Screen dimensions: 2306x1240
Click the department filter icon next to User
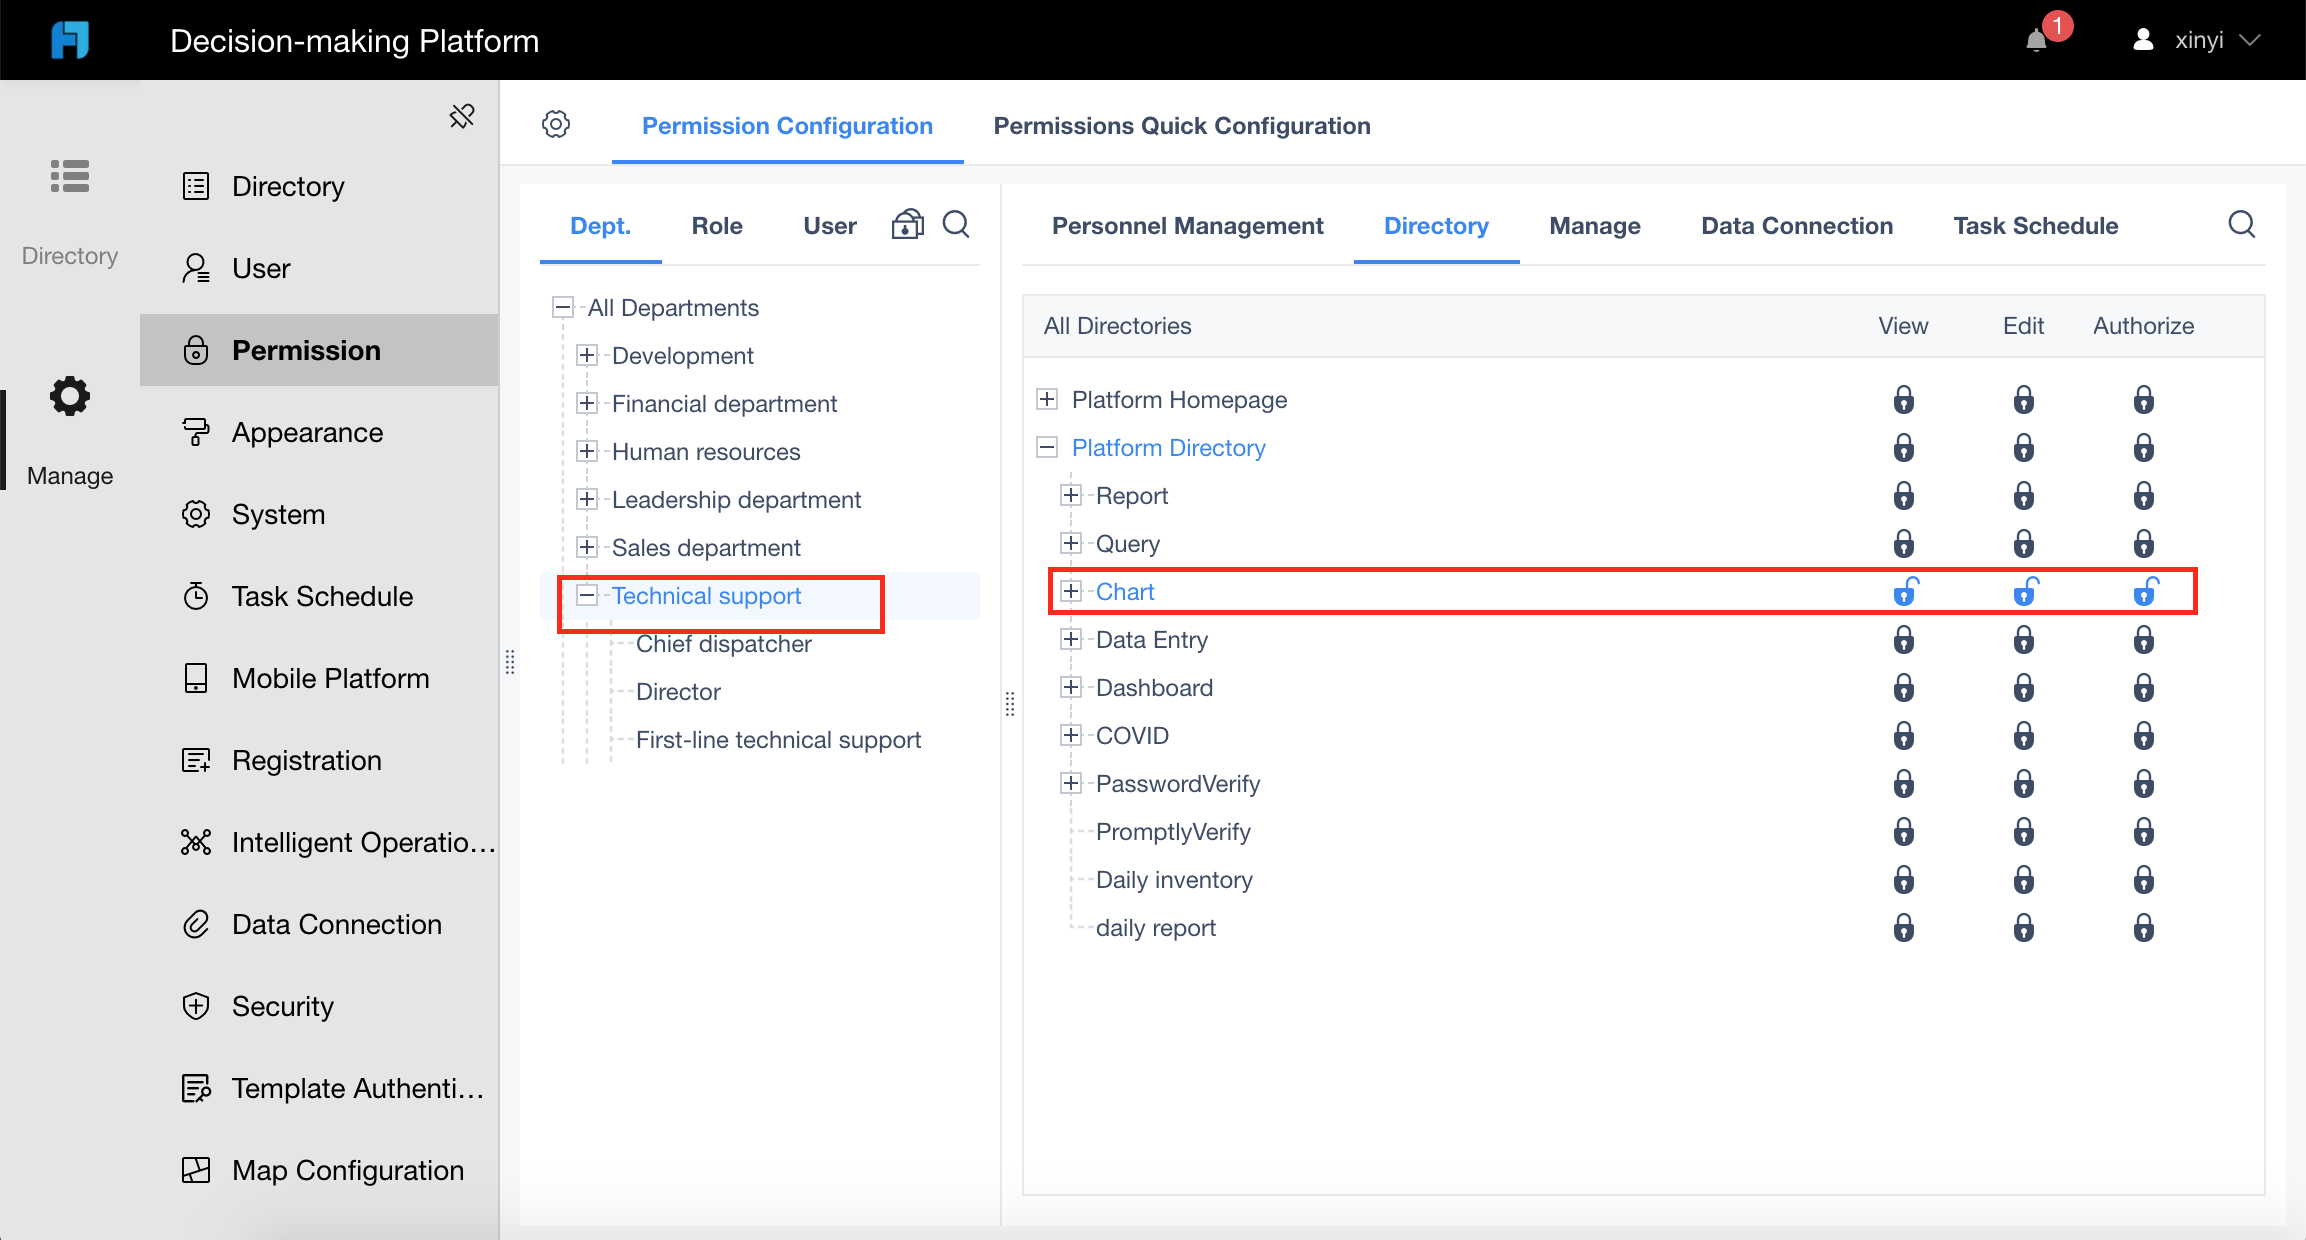[x=907, y=224]
